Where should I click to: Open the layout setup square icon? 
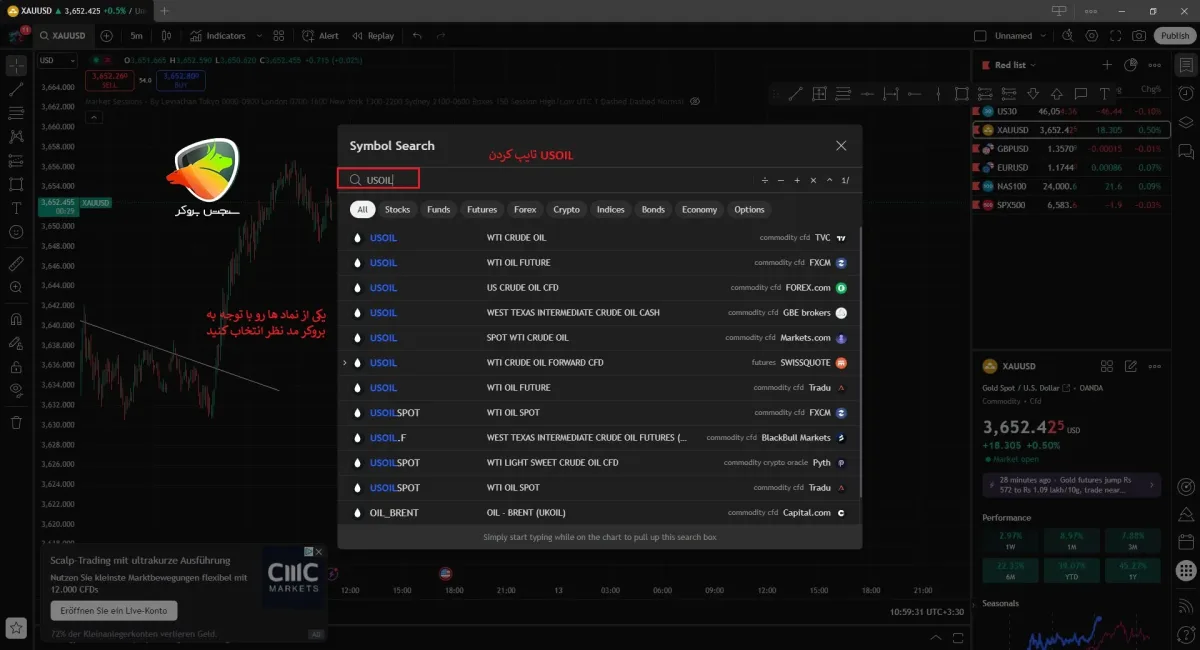point(980,36)
